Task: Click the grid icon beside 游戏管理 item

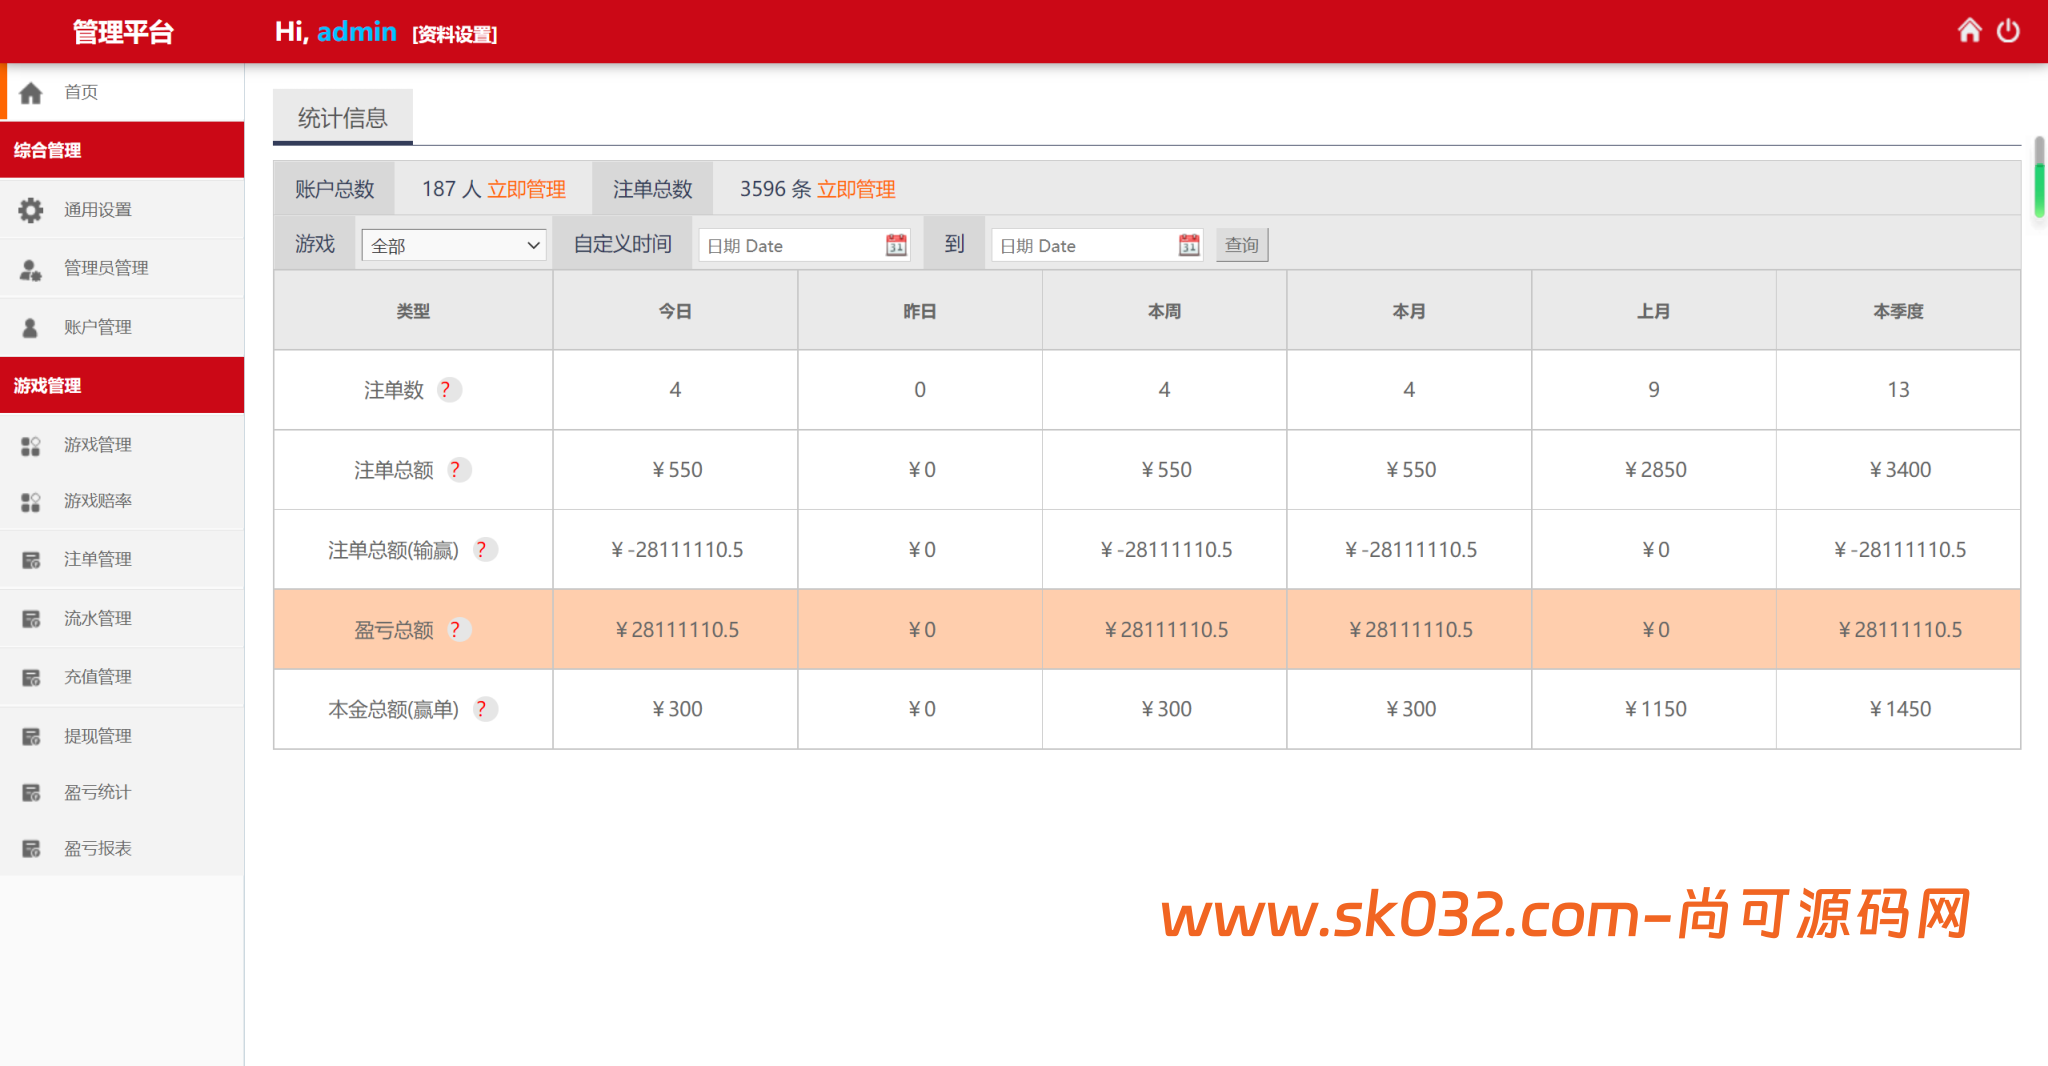Action: coord(31,446)
